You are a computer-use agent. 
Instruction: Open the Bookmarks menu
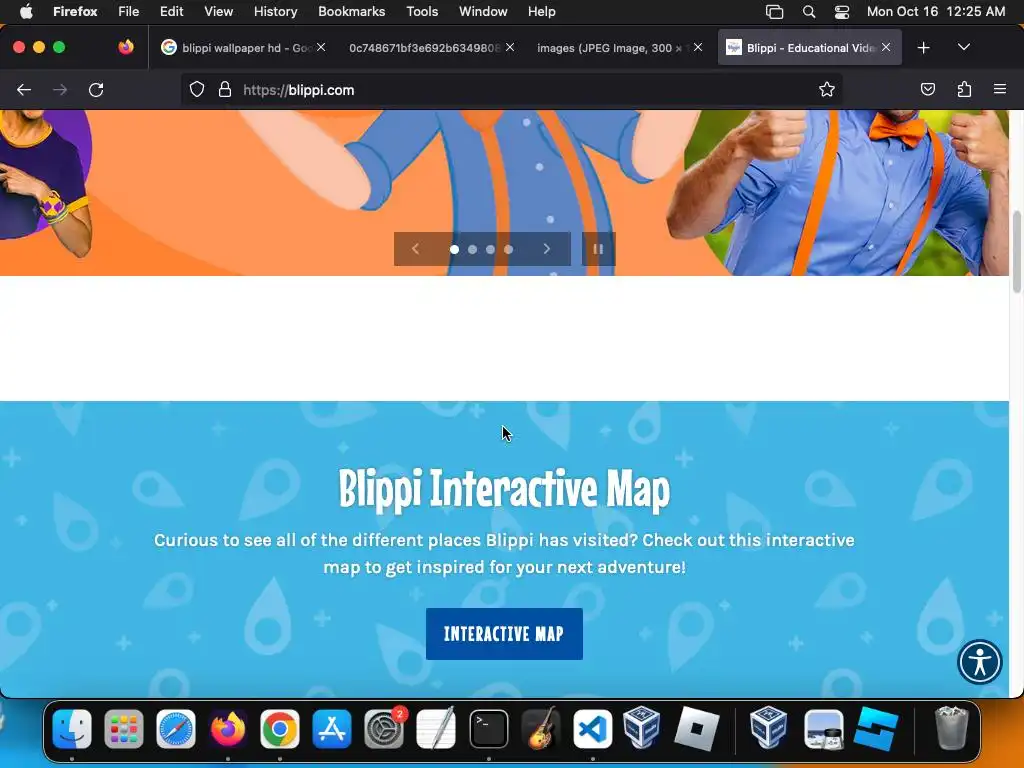[x=351, y=11]
